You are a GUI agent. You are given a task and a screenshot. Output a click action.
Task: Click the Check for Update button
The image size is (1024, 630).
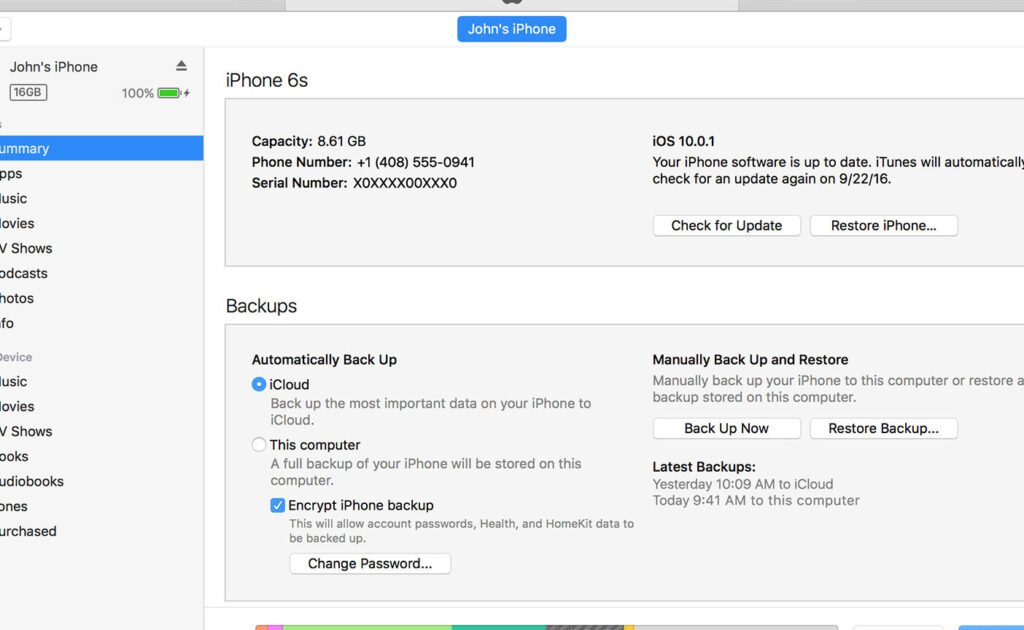click(726, 225)
